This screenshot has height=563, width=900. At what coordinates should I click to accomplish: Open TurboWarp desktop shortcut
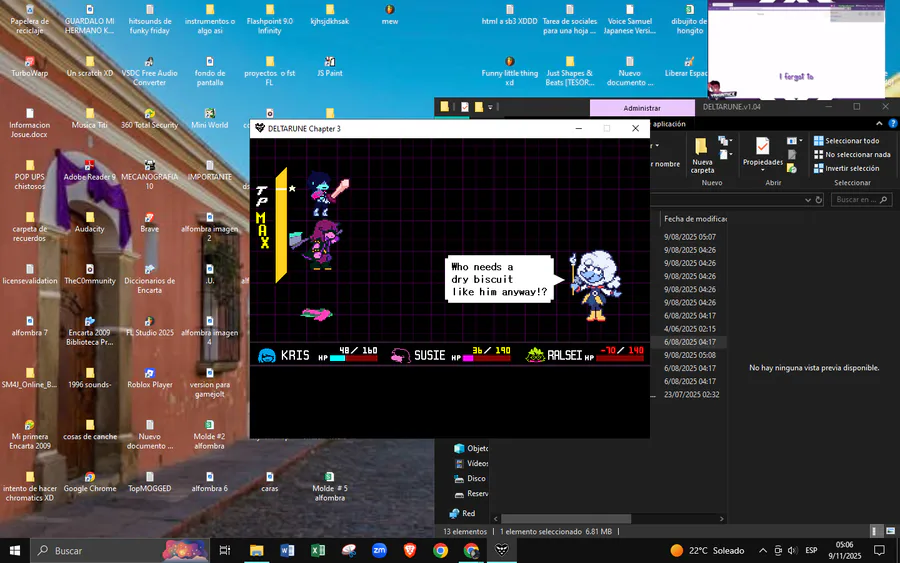click(x=30, y=67)
